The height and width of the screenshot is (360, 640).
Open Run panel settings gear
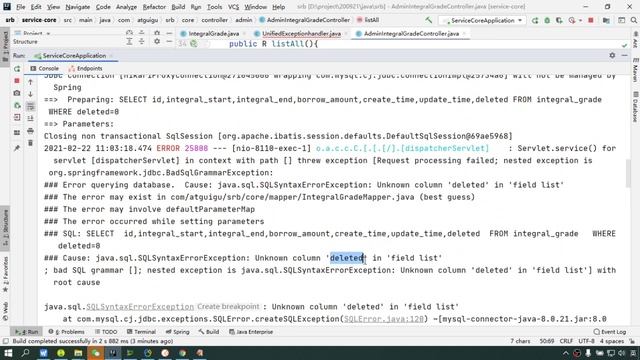tap(612, 55)
